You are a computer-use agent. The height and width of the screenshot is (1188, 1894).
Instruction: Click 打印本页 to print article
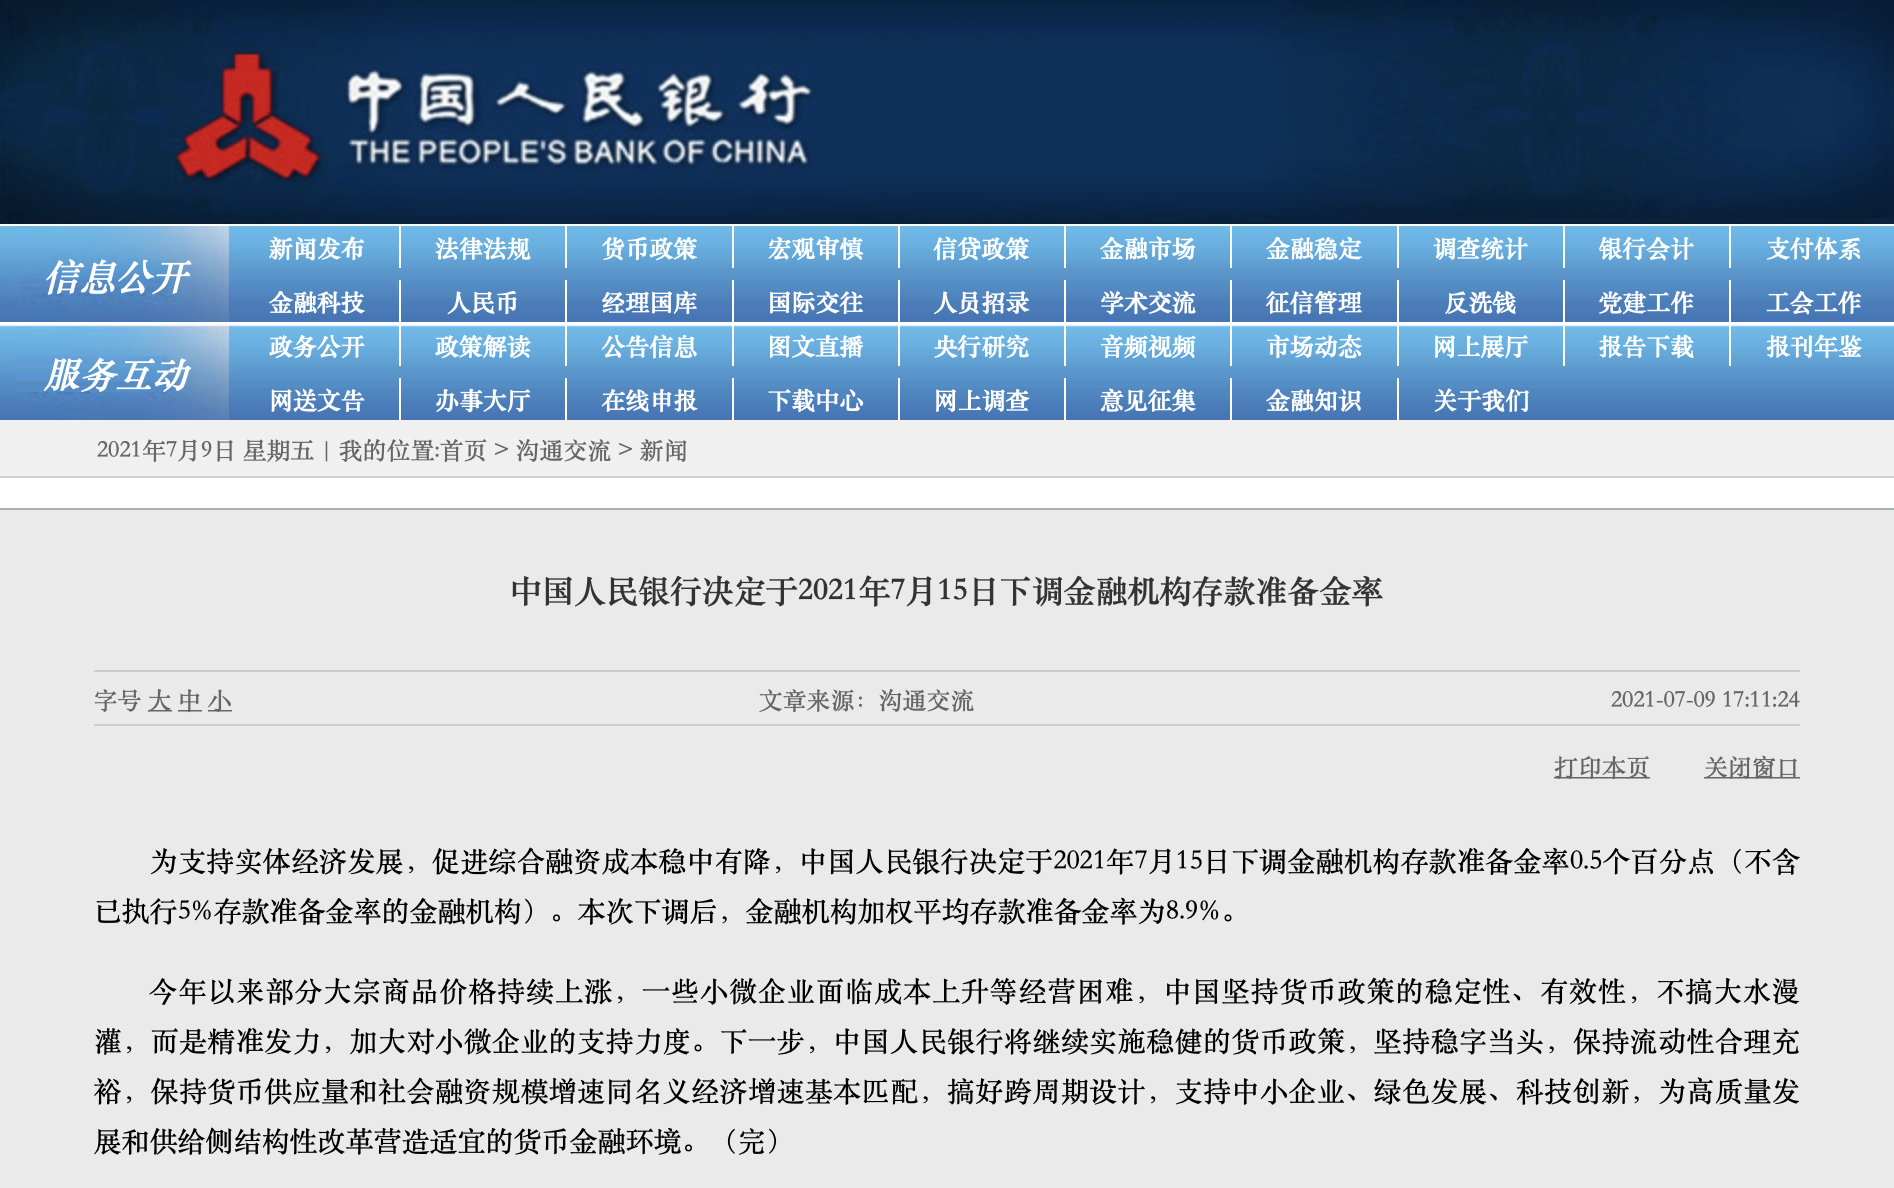tap(1601, 767)
